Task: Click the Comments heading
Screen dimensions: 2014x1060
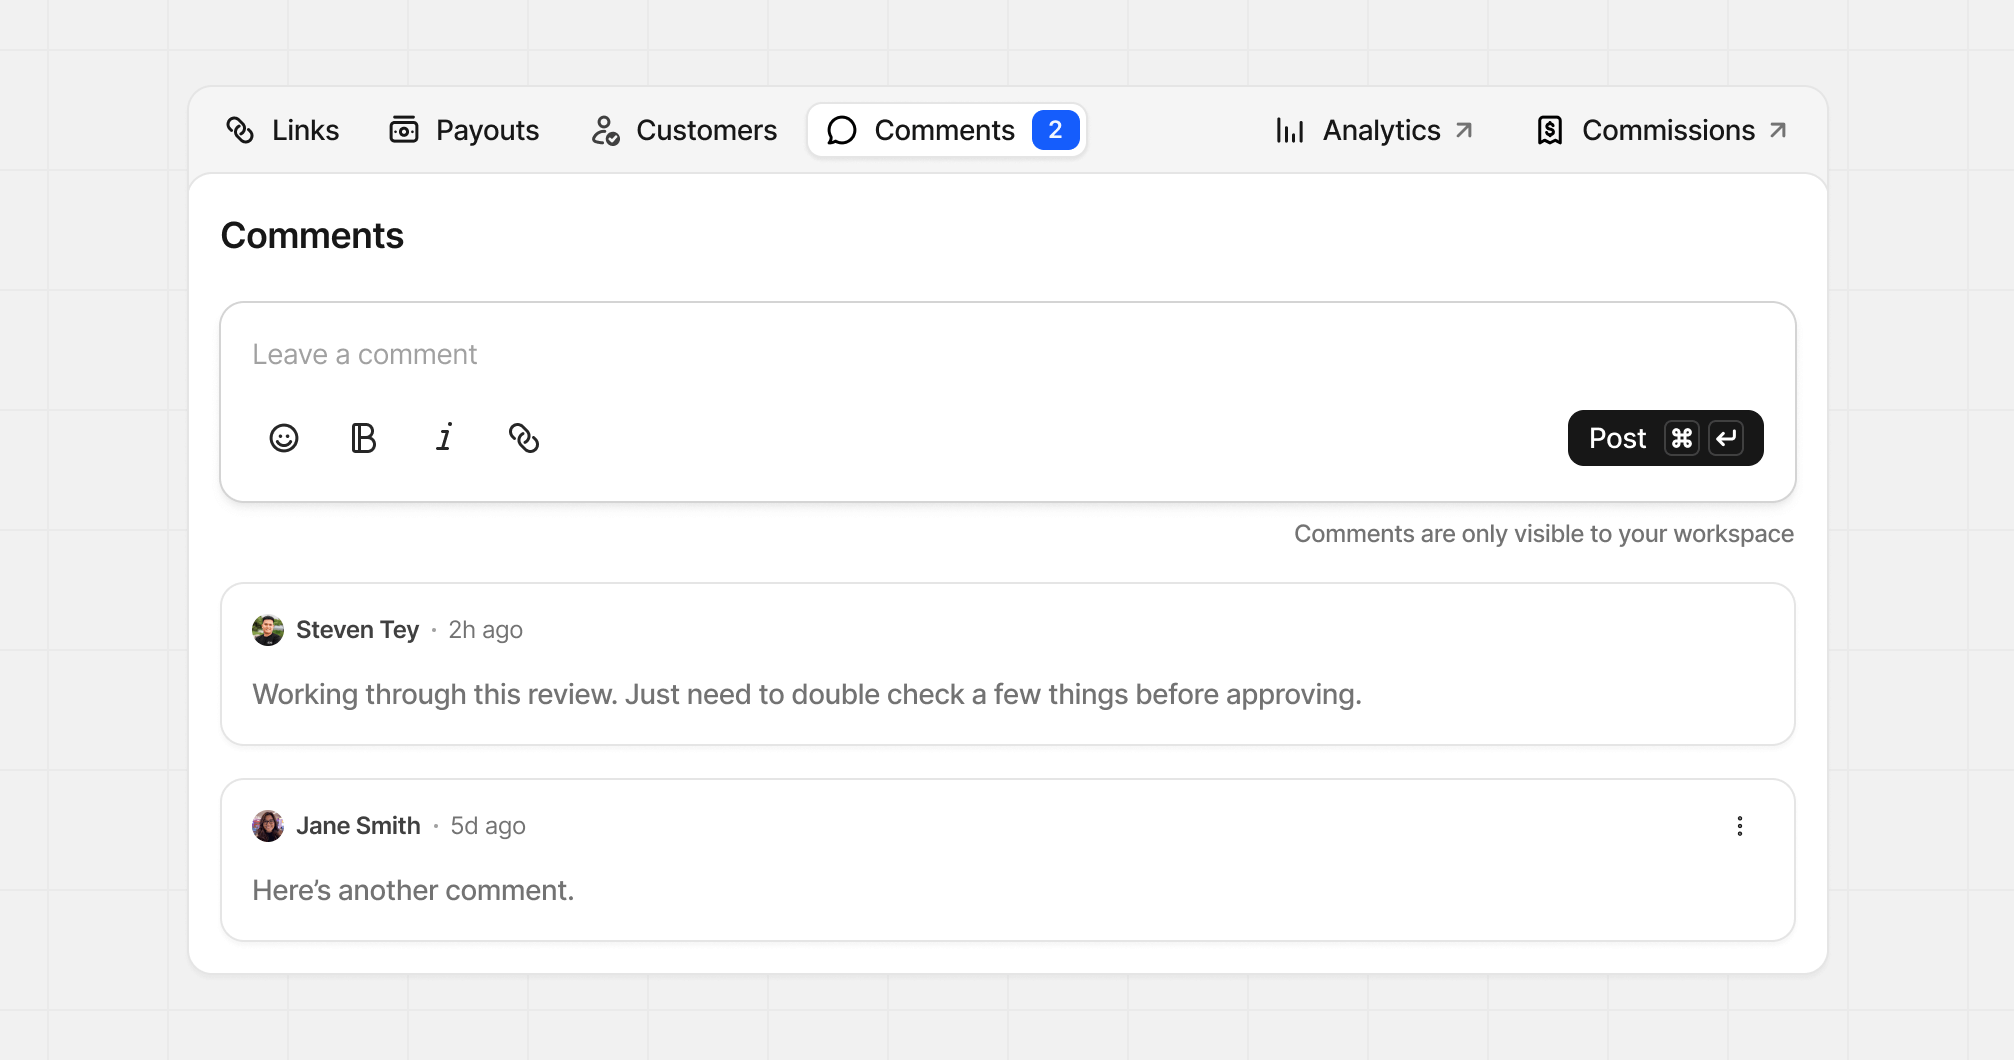Action: [x=312, y=236]
